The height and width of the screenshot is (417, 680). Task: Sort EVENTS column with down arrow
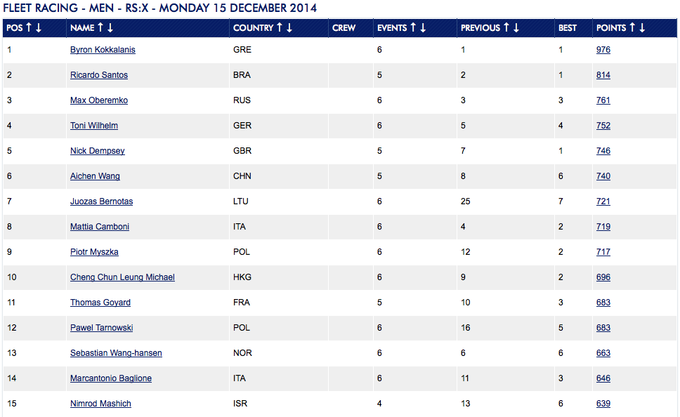point(423,28)
